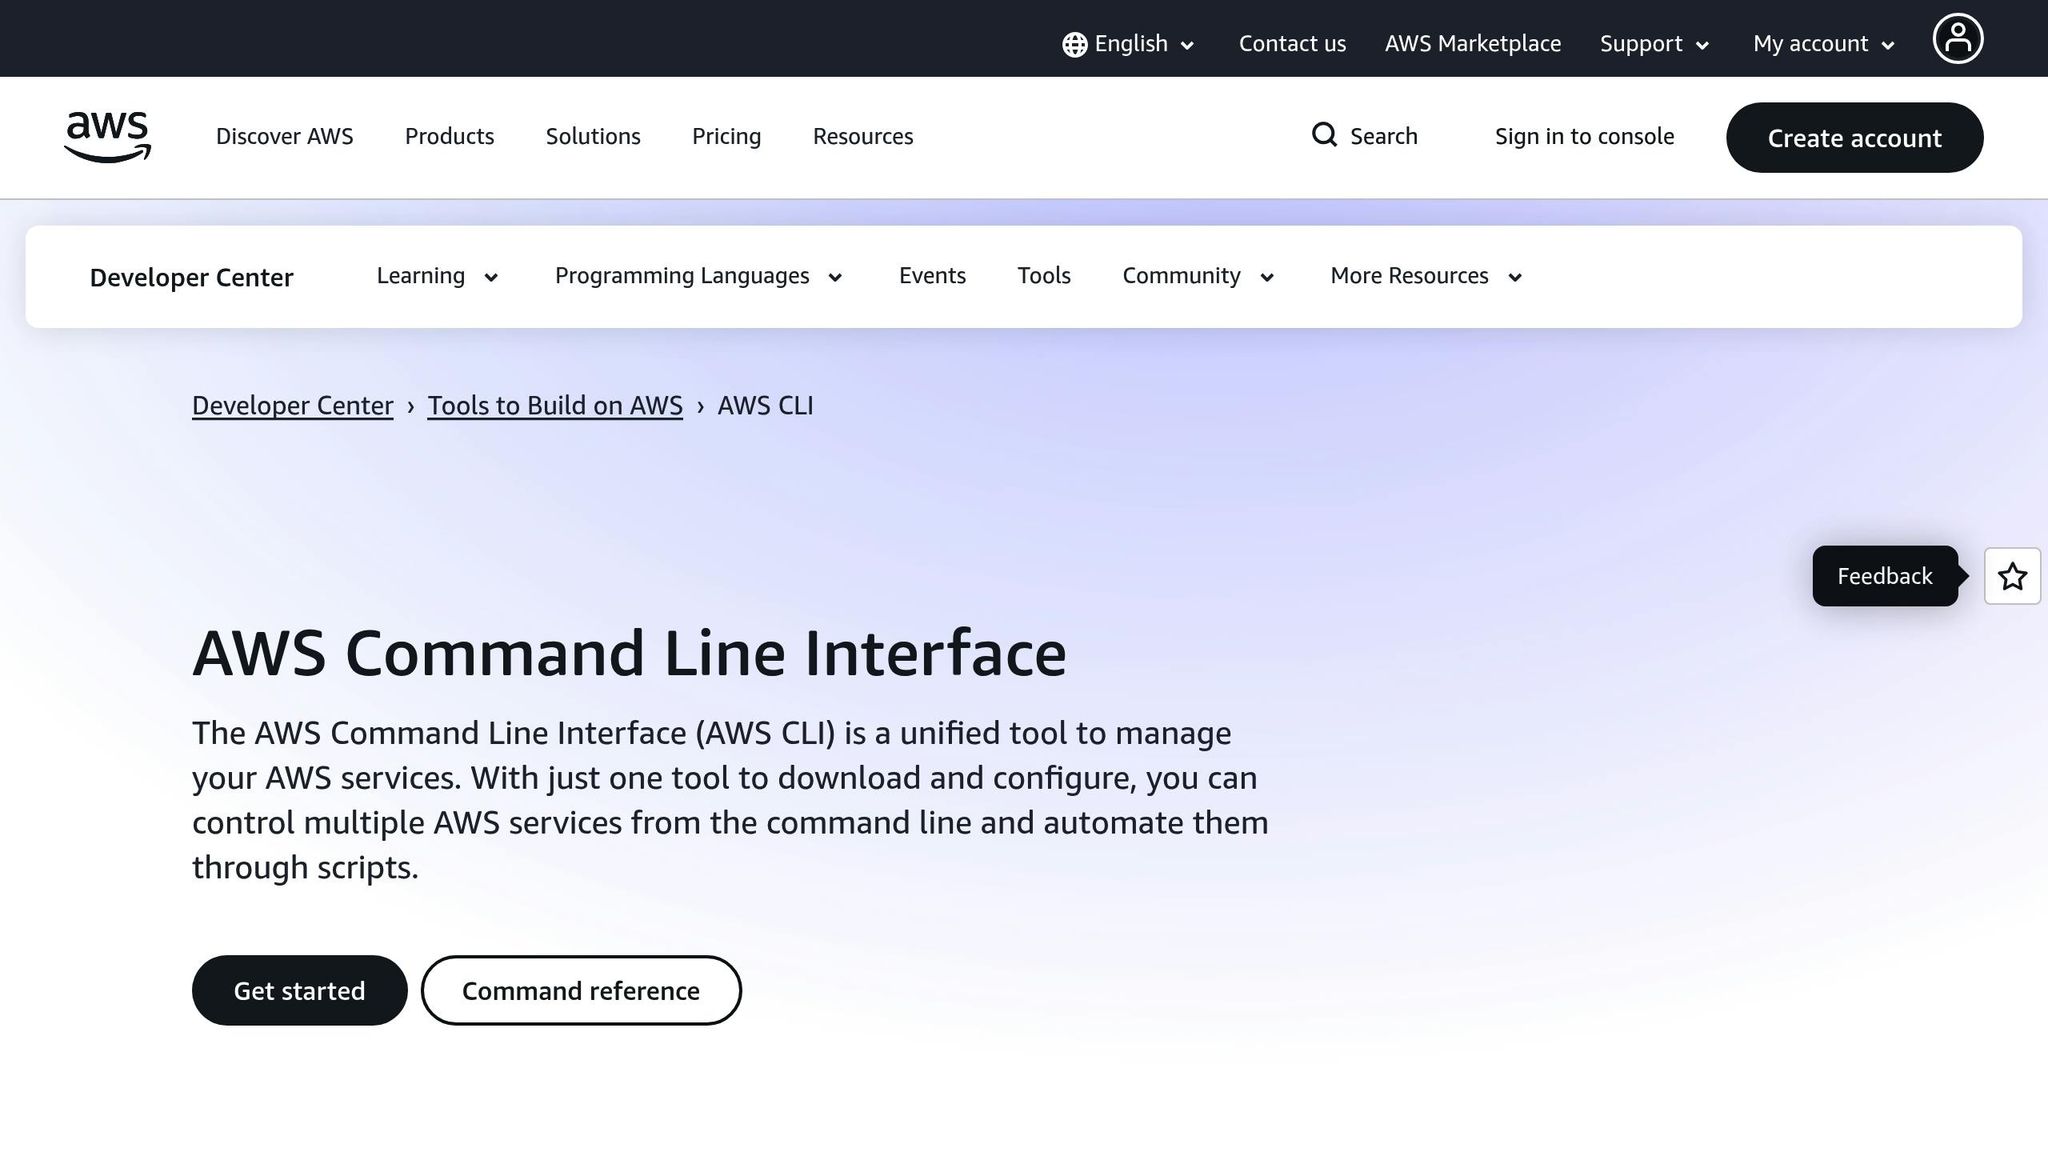The width and height of the screenshot is (2048, 1152).
Task: Click the star favorite icon near Feedback
Action: point(2012,576)
